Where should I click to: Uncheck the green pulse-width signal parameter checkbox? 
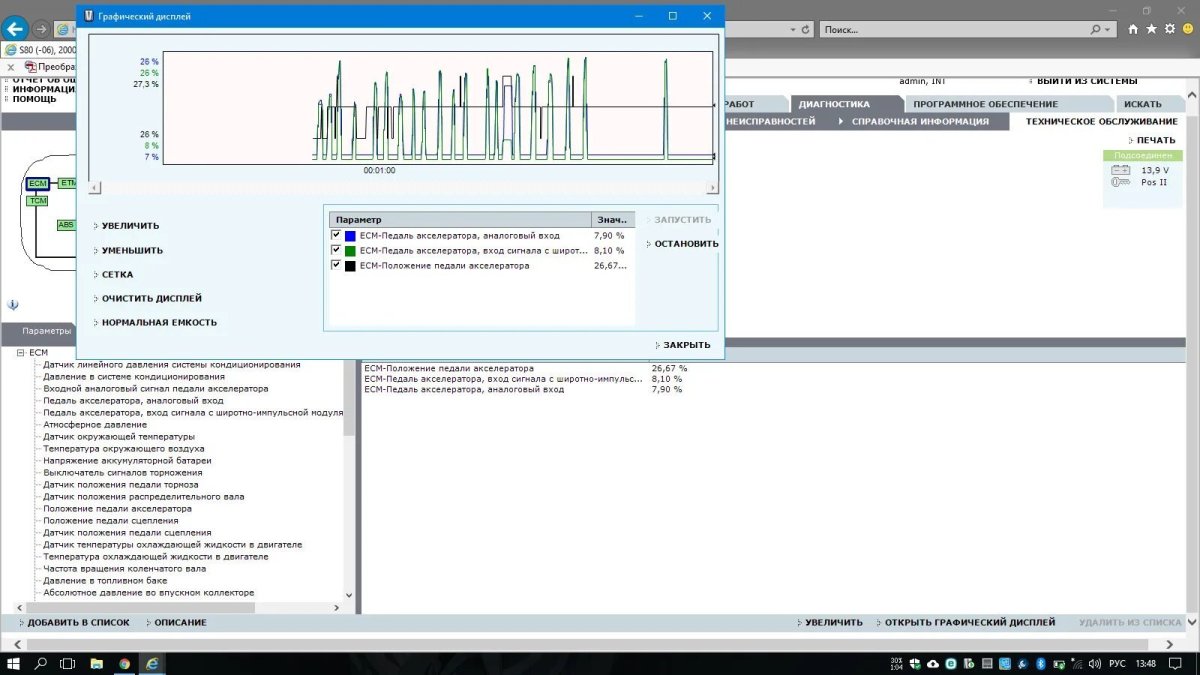coord(336,251)
